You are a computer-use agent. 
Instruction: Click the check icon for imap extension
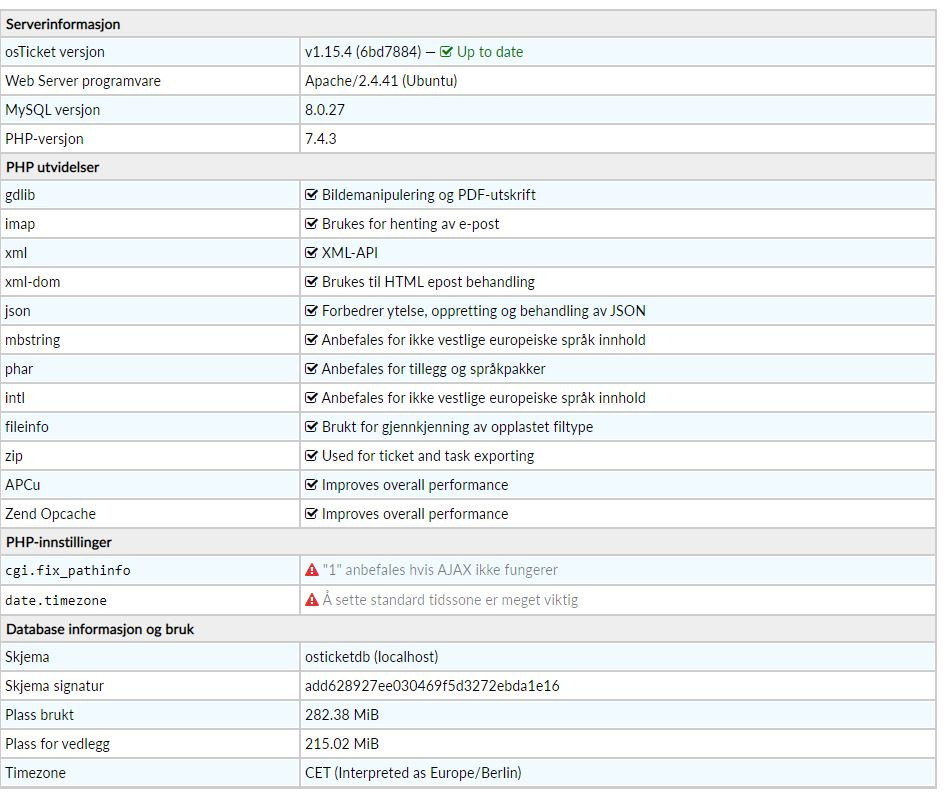coord(311,224)
